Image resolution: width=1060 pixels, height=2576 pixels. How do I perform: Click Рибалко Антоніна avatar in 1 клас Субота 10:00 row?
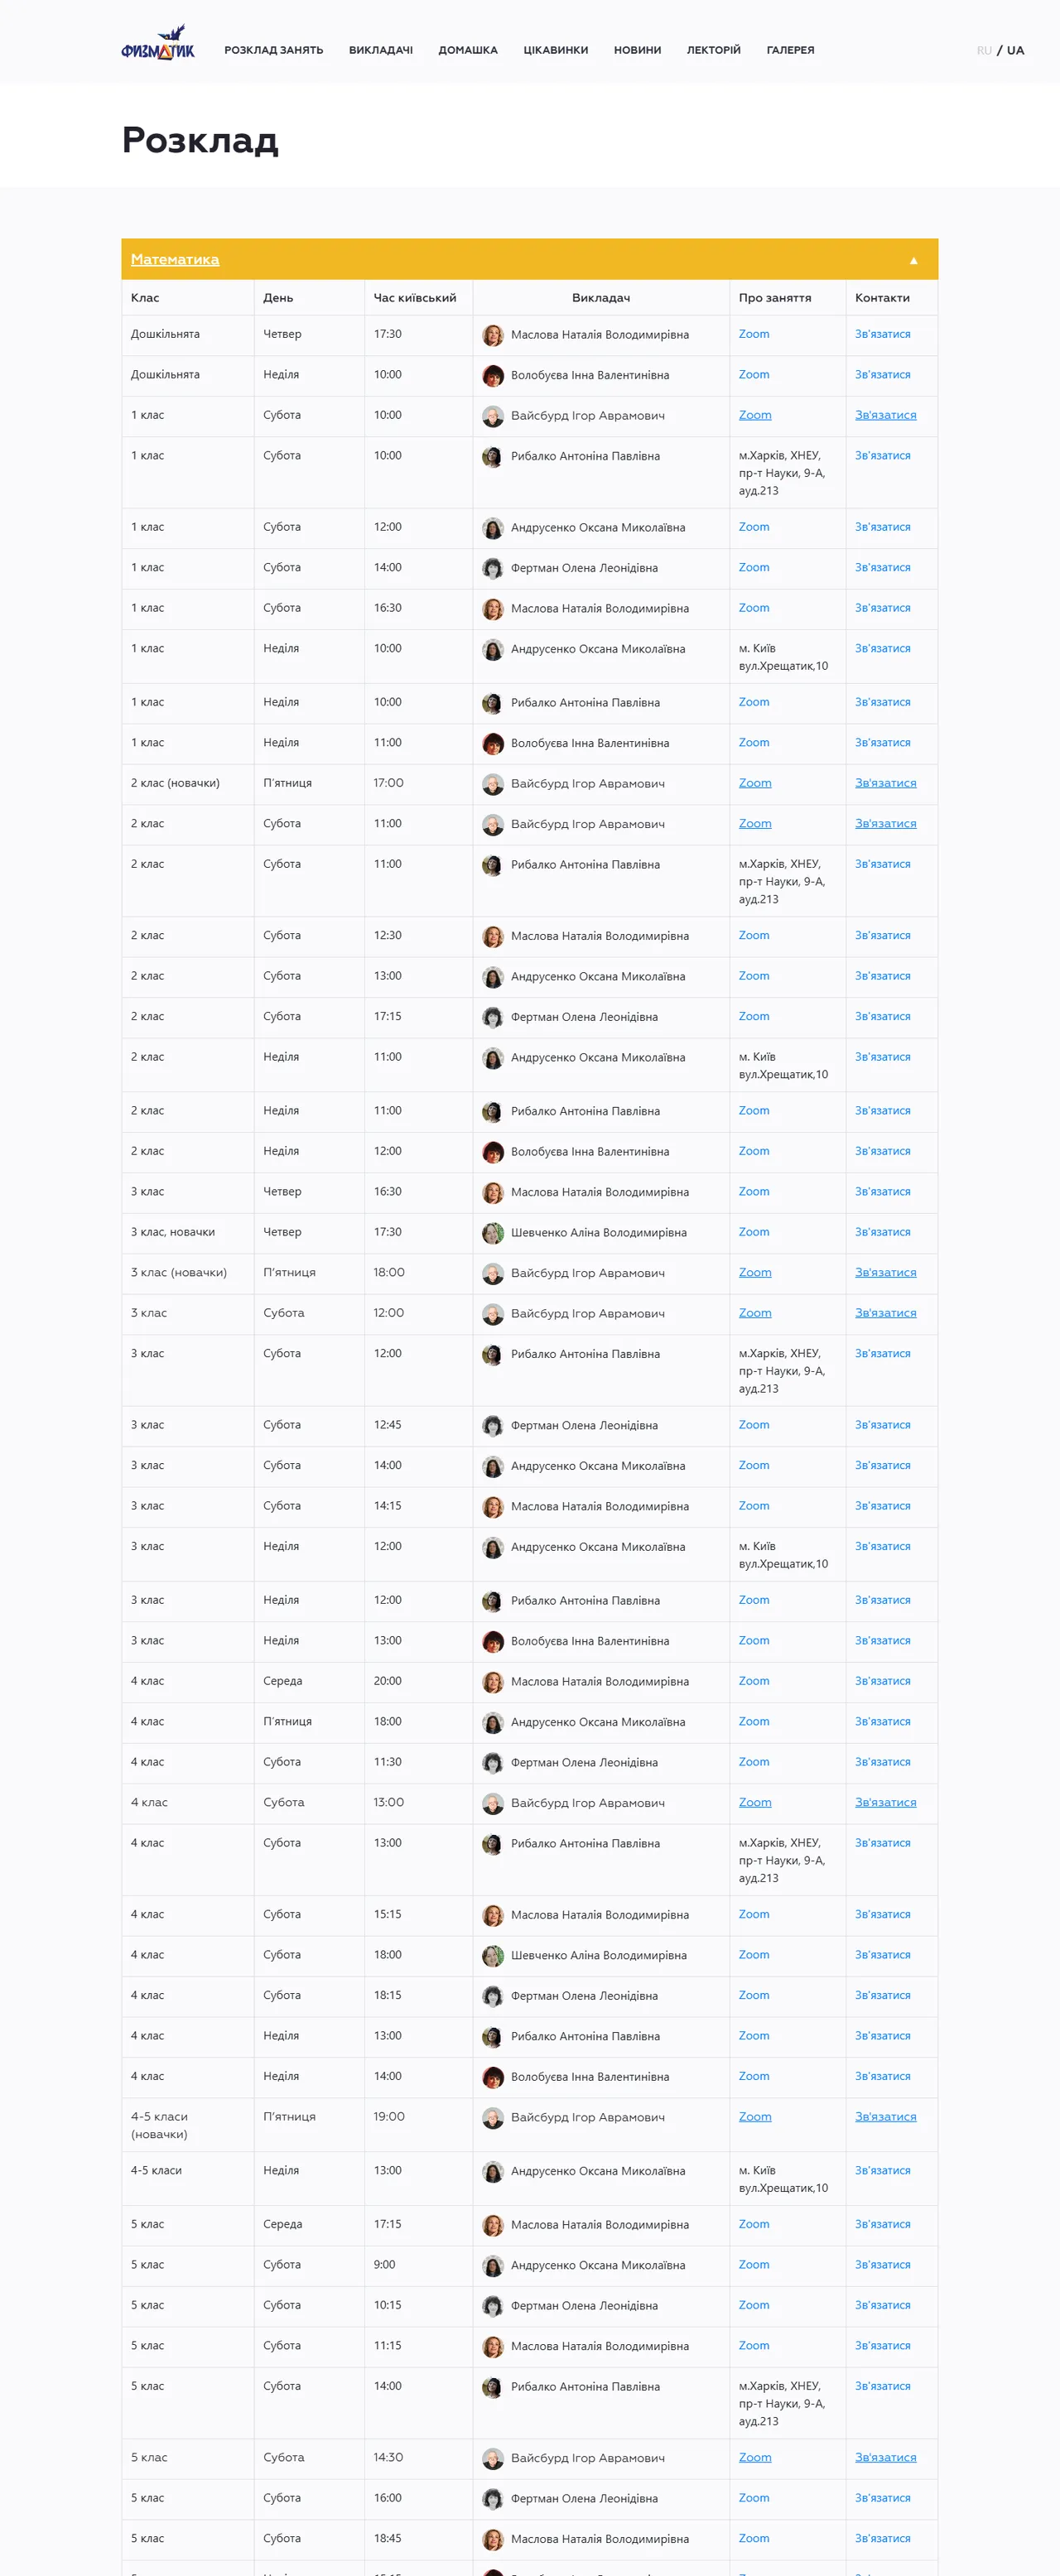coord(493,457)
